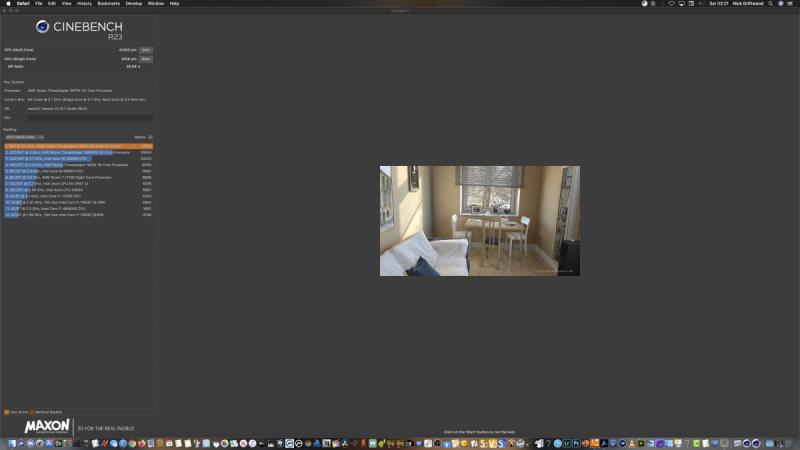Open Terminal from the Dock
Image resolution: width=800 pixels, height=450 pixels.
(x=77, y=443)
